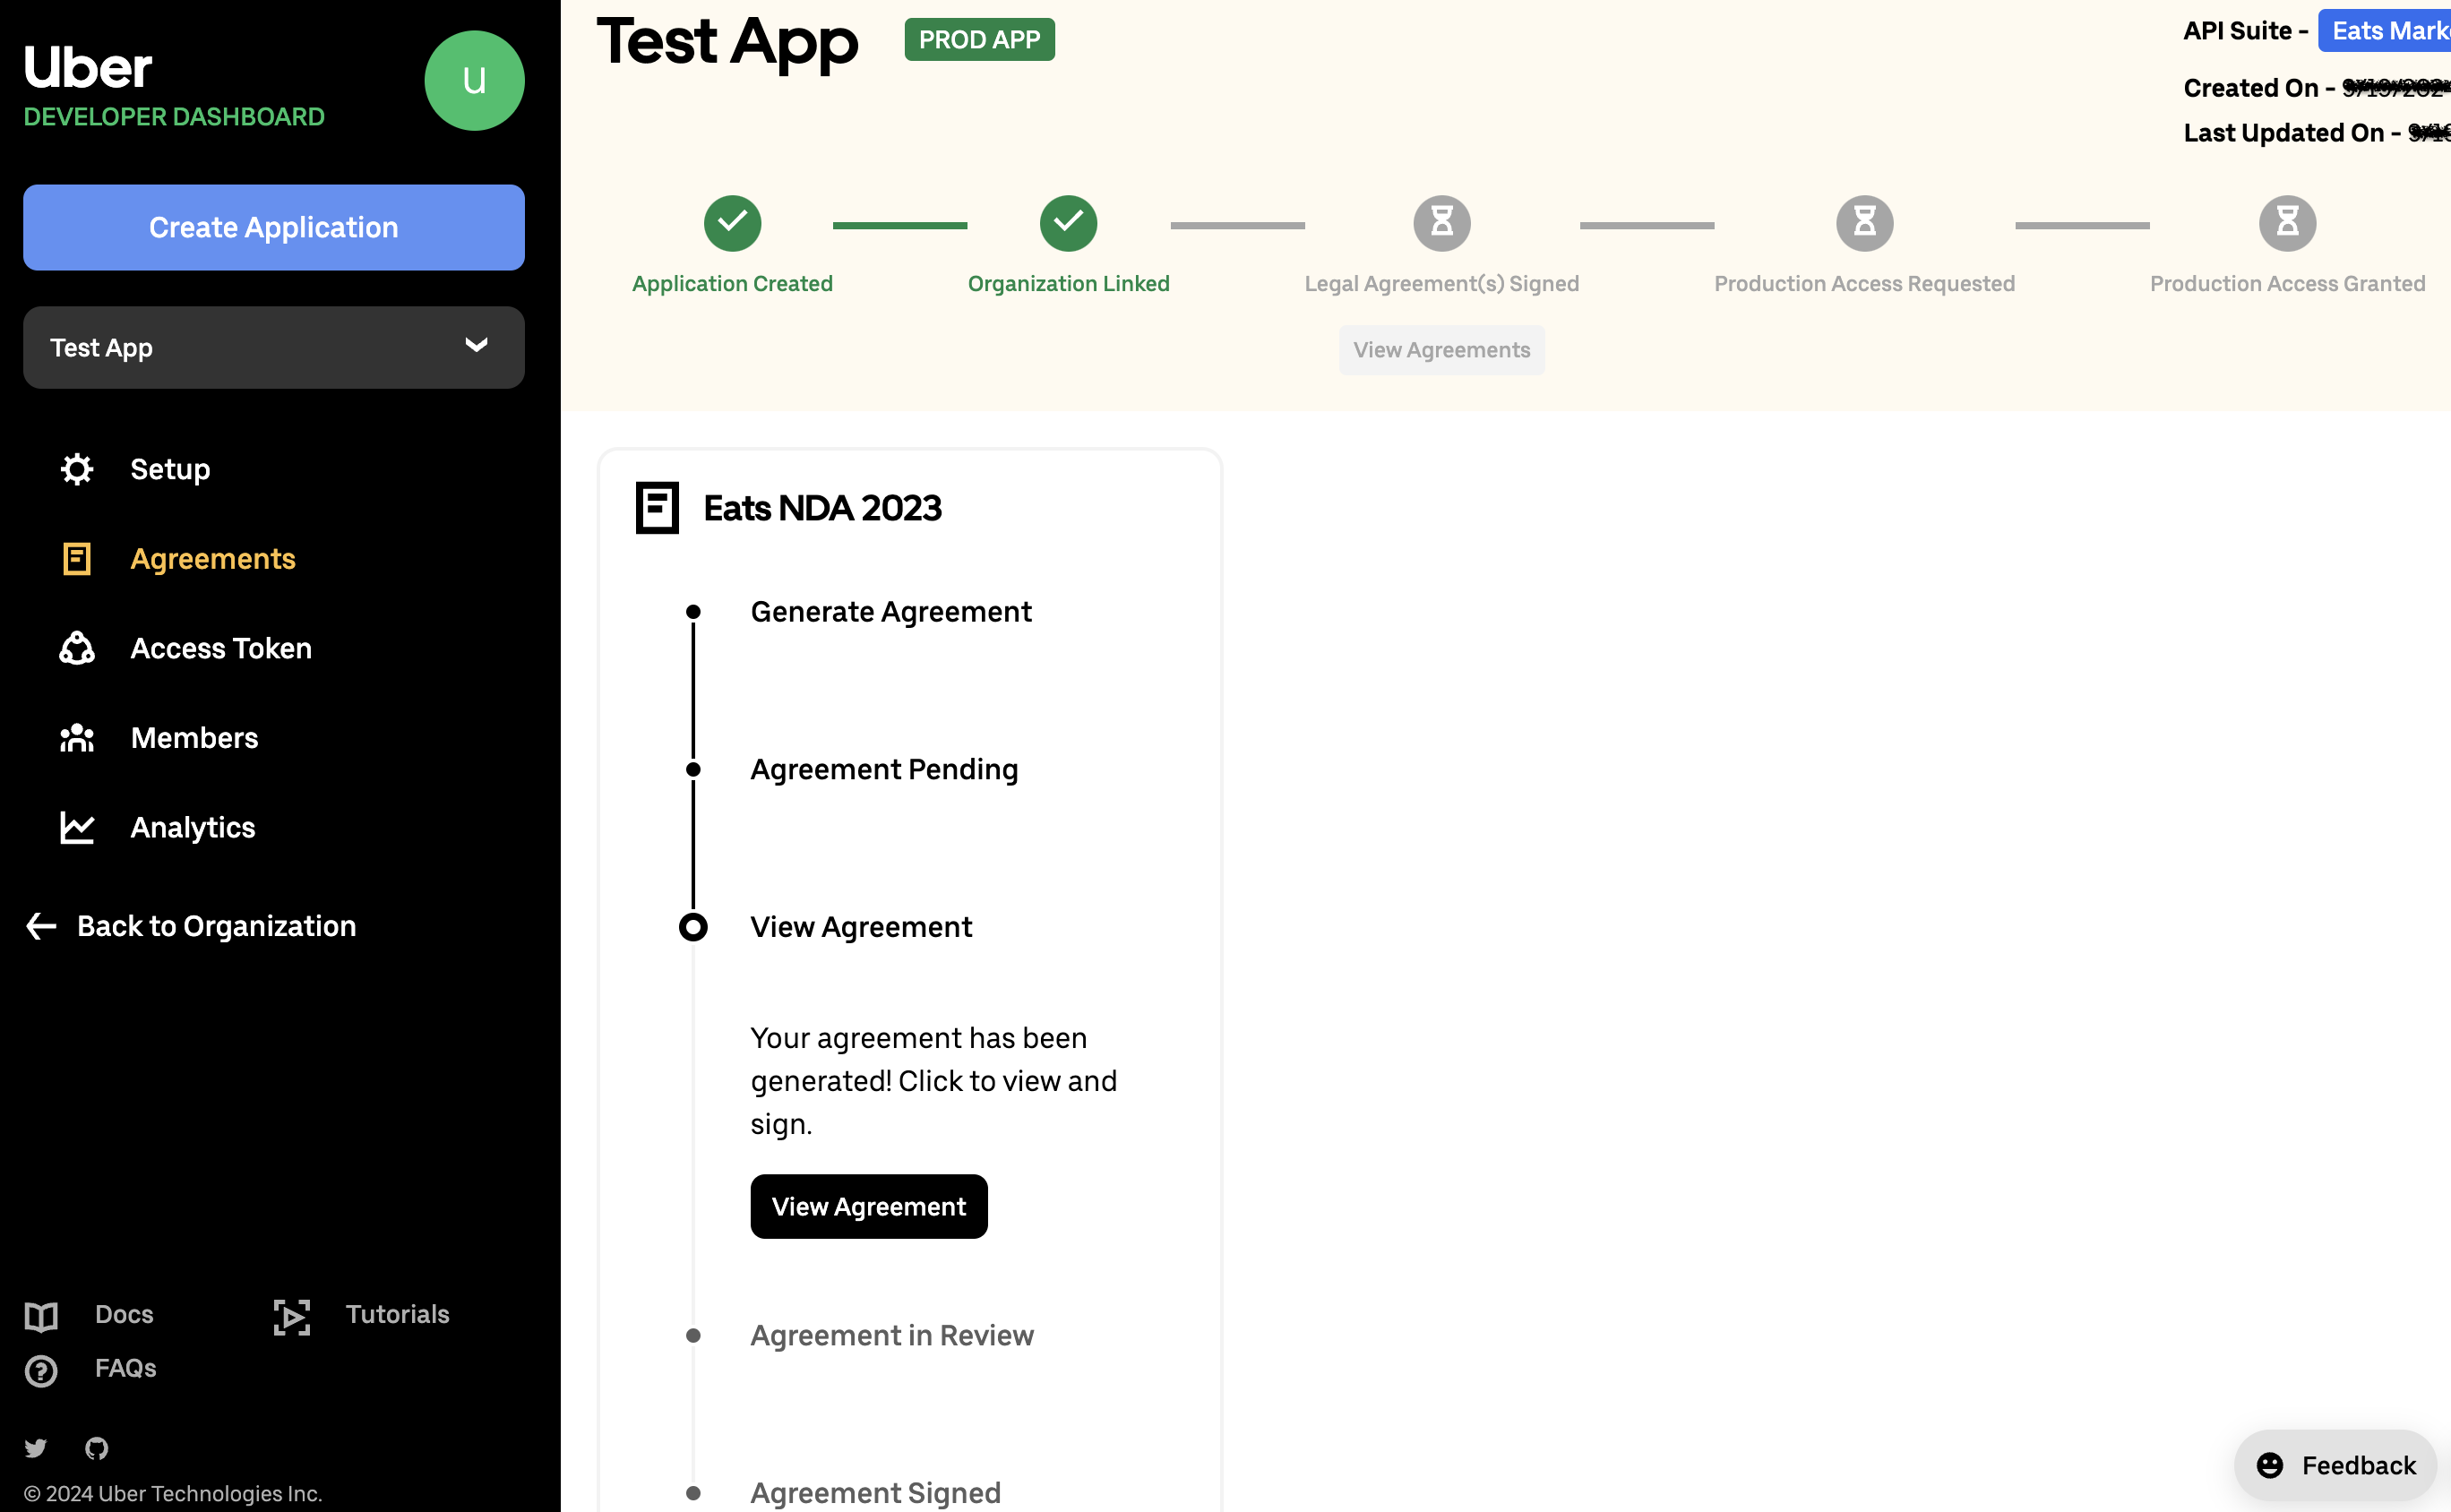The width and height of the screenshot is (2451, 1512).
Task: Expand the Production Access Granted step
Action: 2286,222
